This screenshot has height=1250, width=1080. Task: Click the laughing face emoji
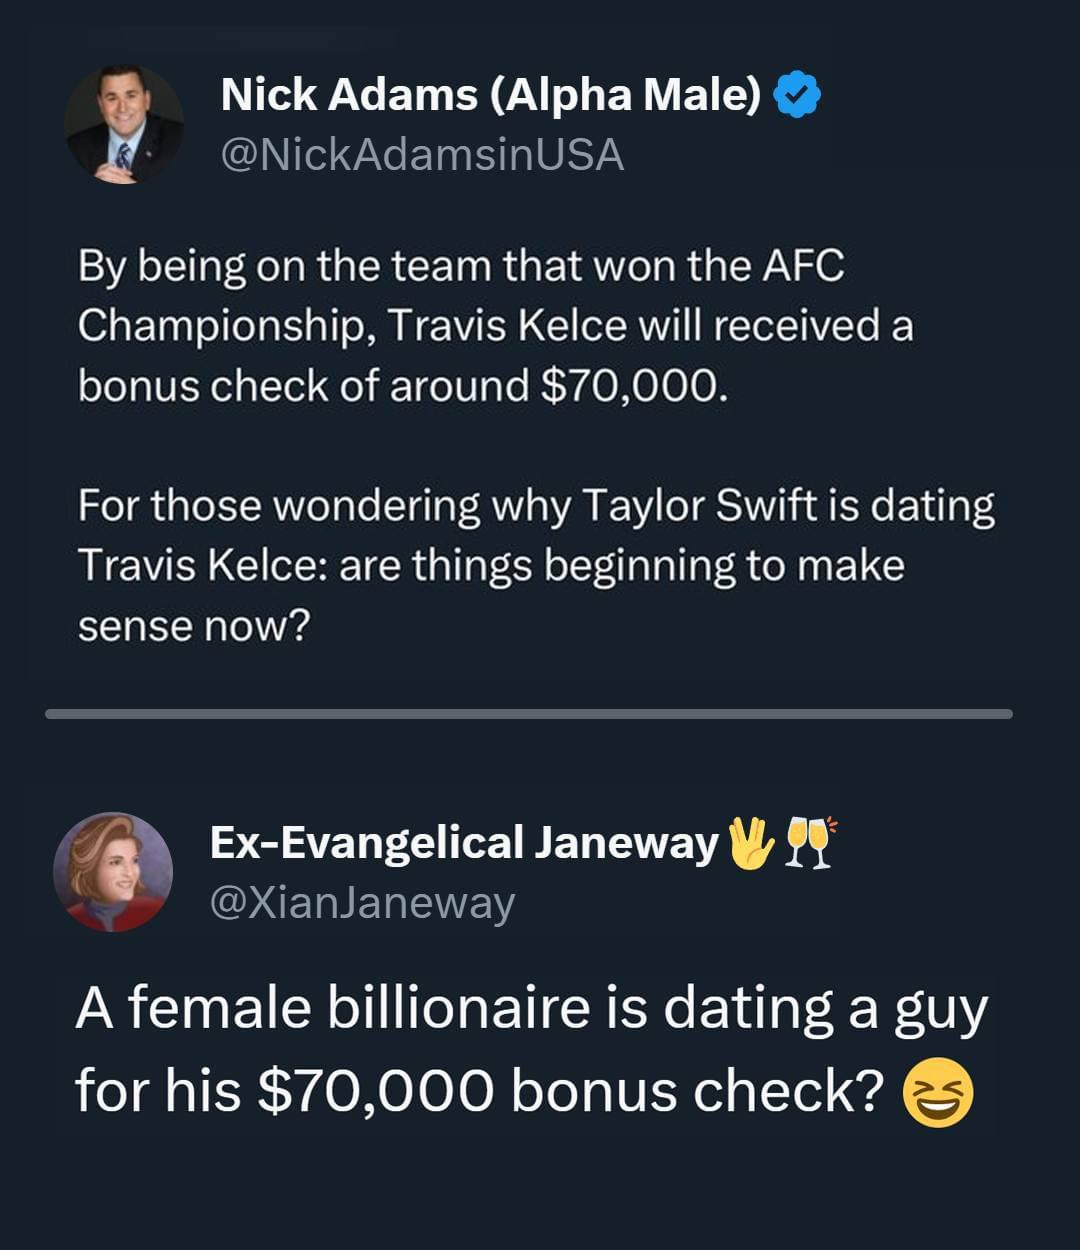(x=937, y=1095)
